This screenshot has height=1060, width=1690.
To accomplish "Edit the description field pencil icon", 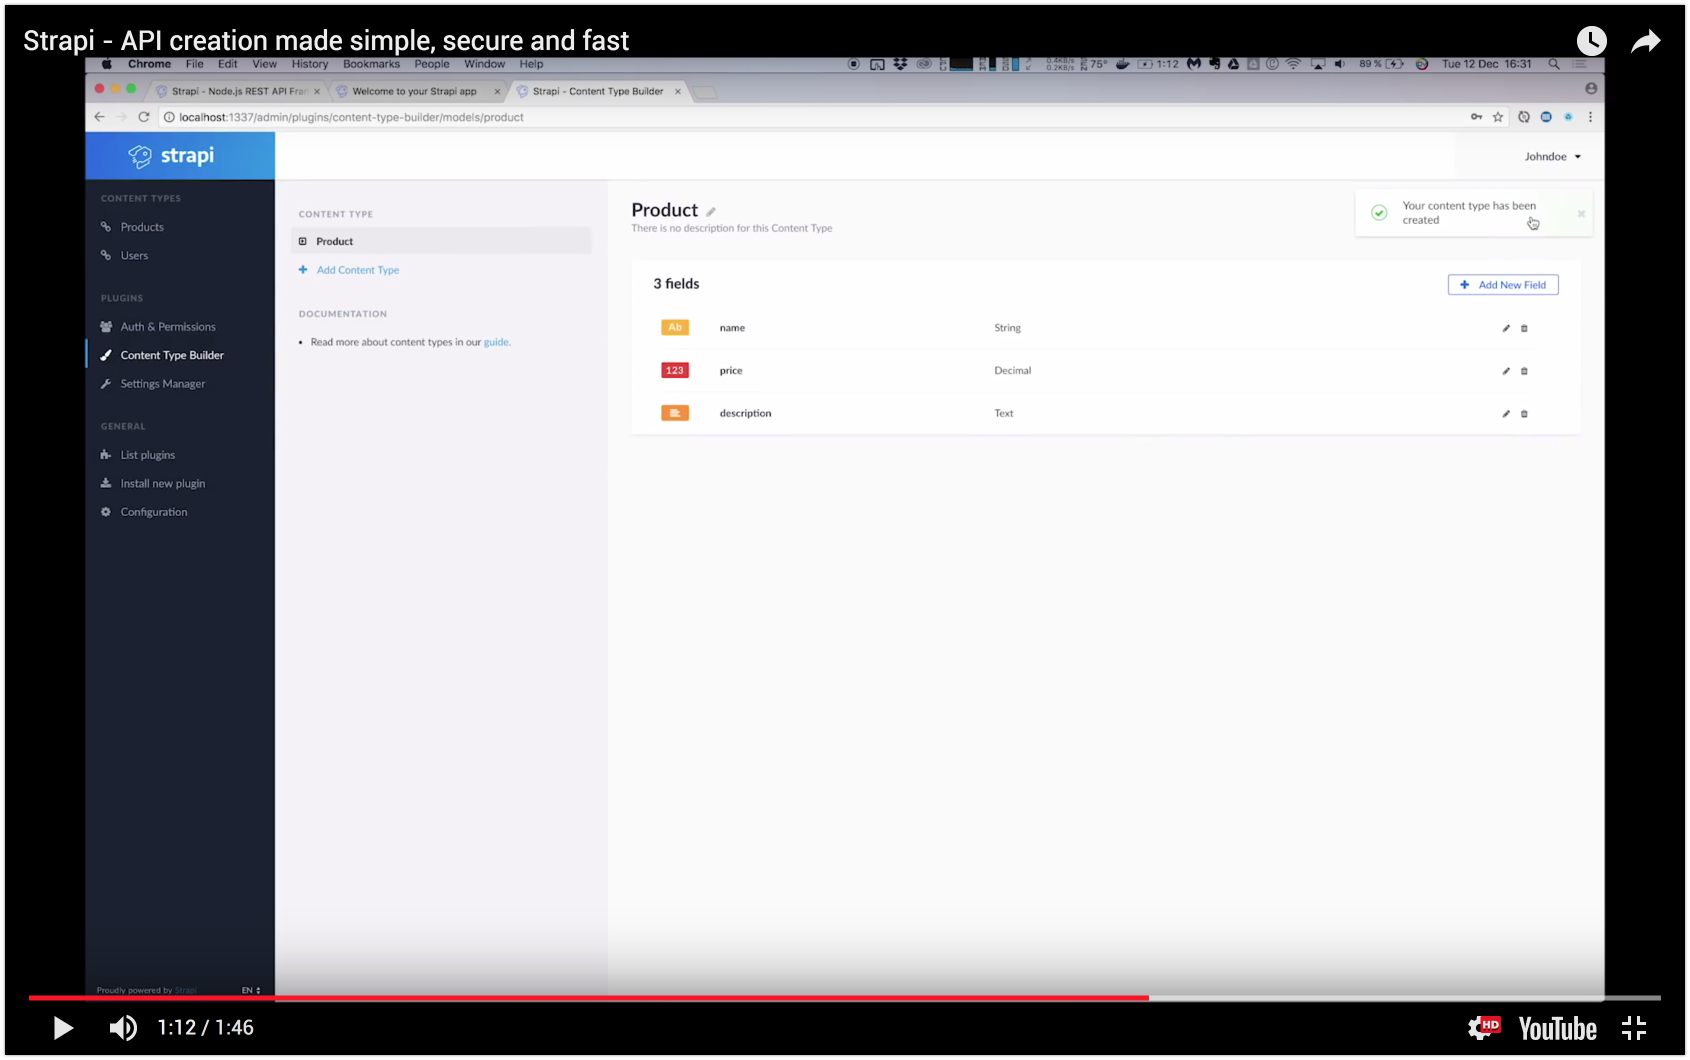I will pos(1506,414).
